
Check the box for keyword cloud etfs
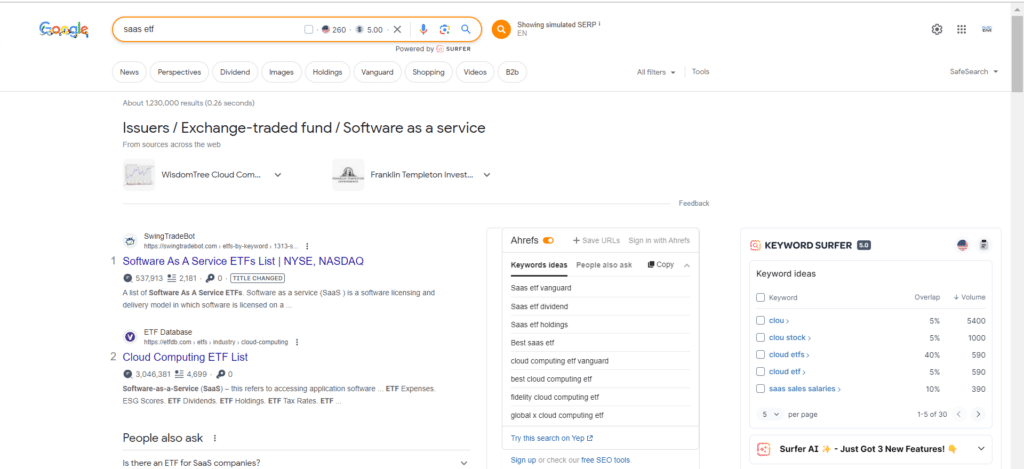[x=760, y=355]
